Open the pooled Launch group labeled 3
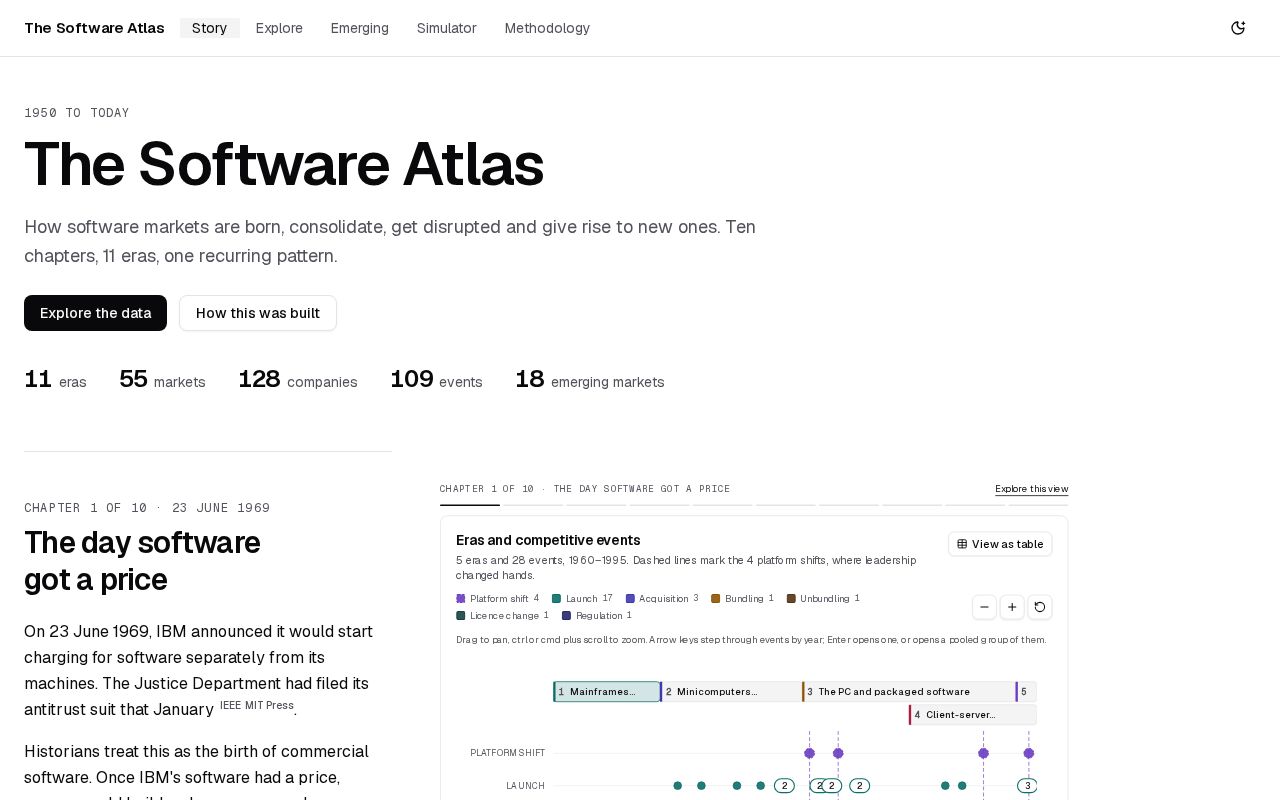Image resolution: width=1280 pixels, height=800 pixels. coord(1027,786)
